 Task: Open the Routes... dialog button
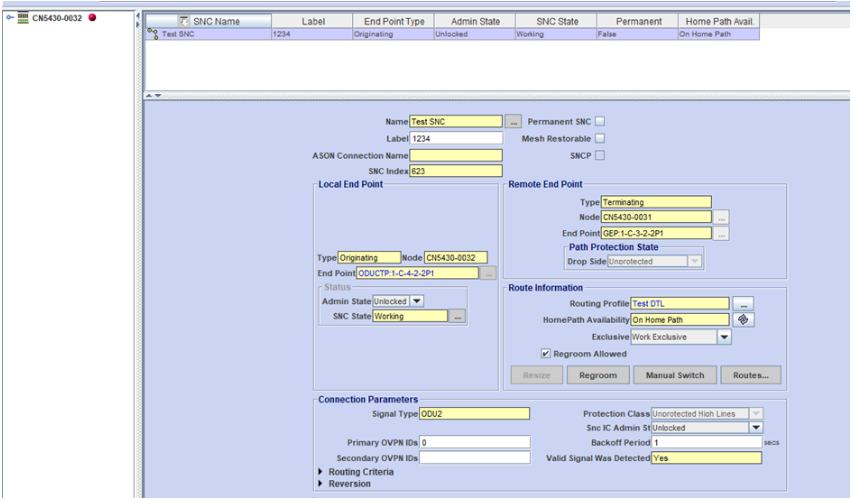tap(751, 375)
